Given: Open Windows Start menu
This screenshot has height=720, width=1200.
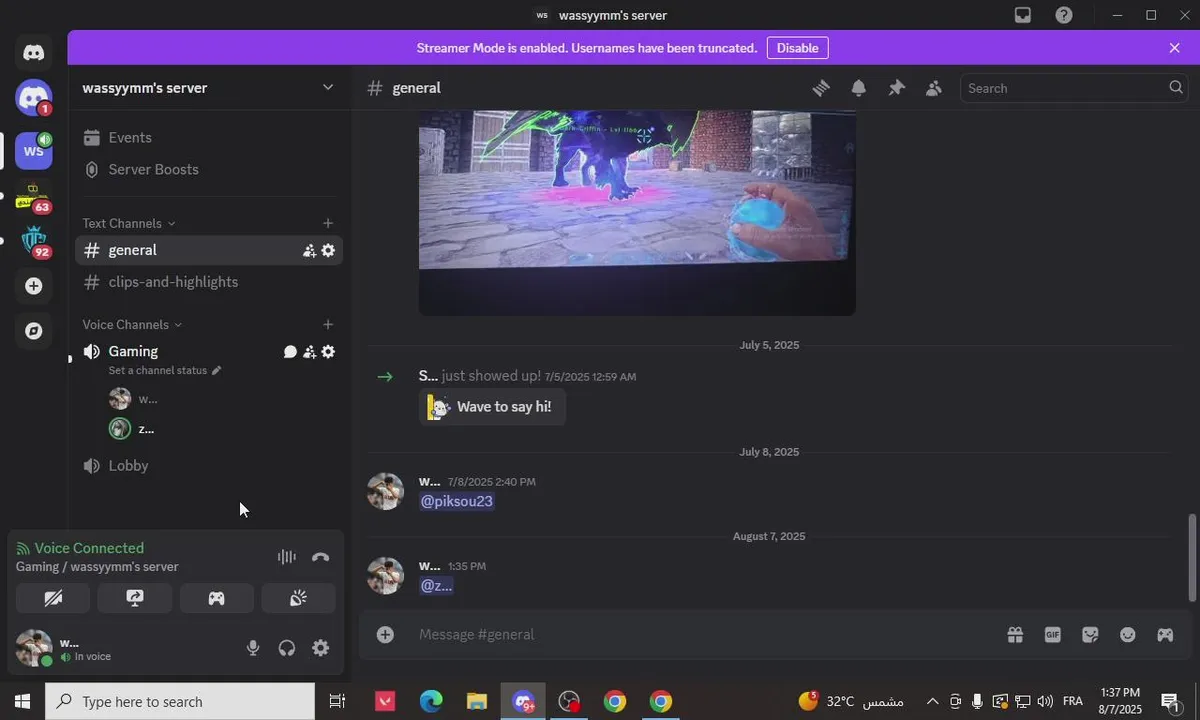Looking at the screenshot, I should (22, 702).
